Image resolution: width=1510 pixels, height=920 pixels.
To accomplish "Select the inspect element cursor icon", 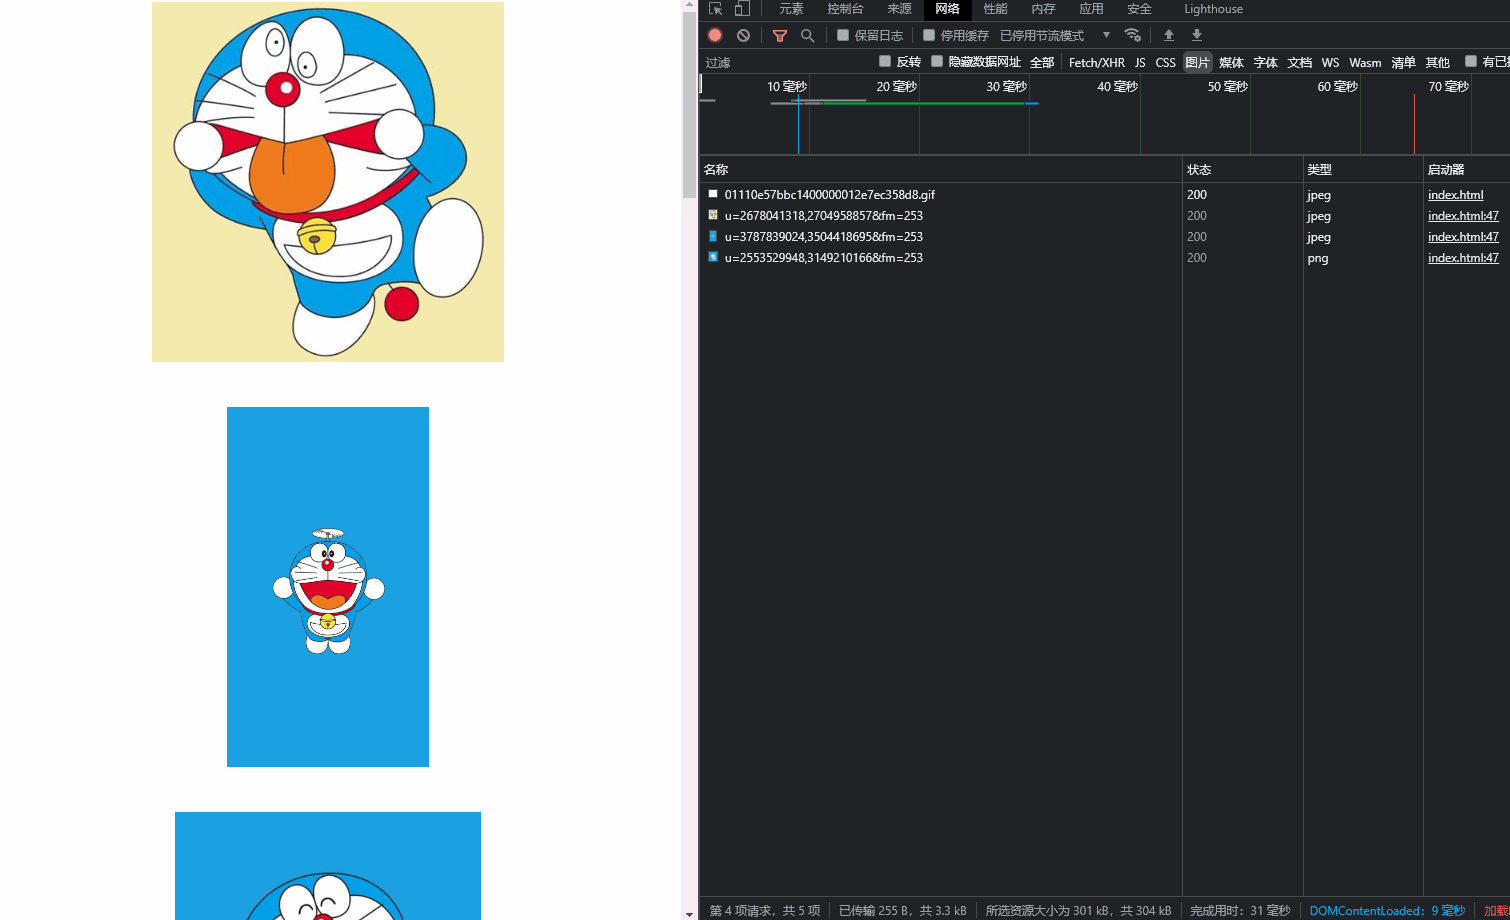I will pos(714,9).
